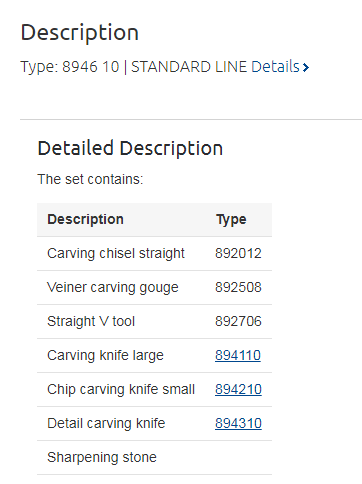Click the Veiner carving gouge cell
Viewport: 362px width, 484px height.
(x=113, y=287)
